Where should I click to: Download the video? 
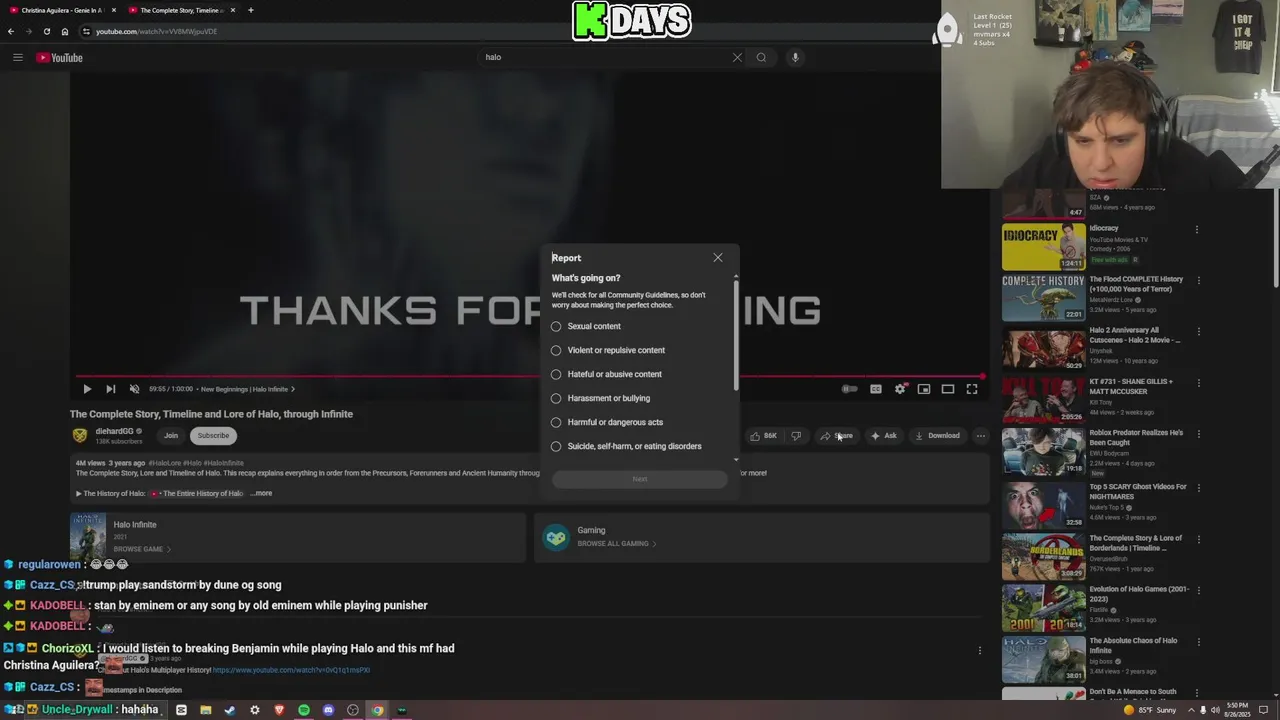(937, 435)
